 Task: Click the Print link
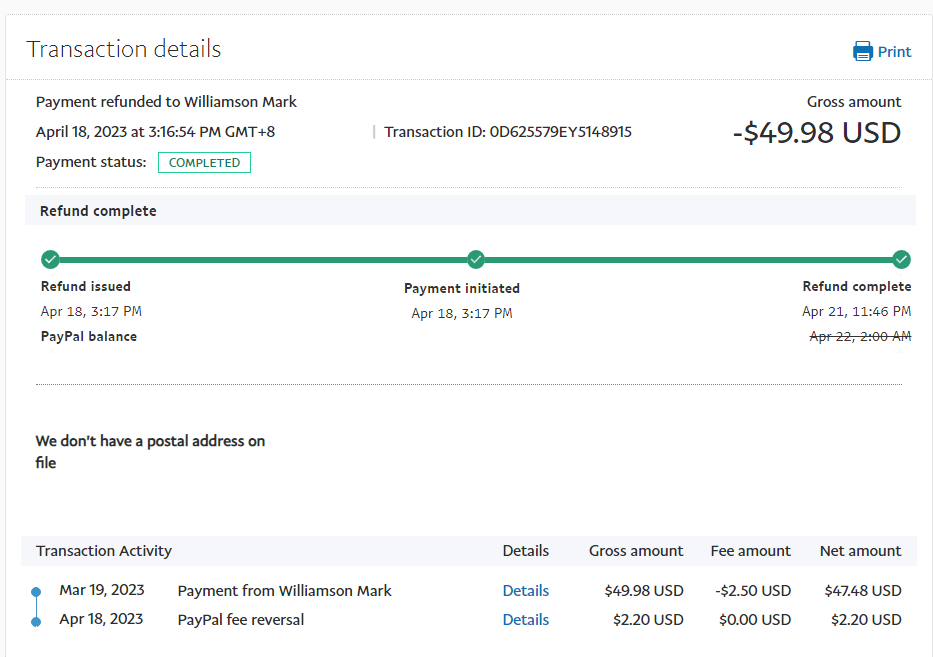[x=894, y=52]
